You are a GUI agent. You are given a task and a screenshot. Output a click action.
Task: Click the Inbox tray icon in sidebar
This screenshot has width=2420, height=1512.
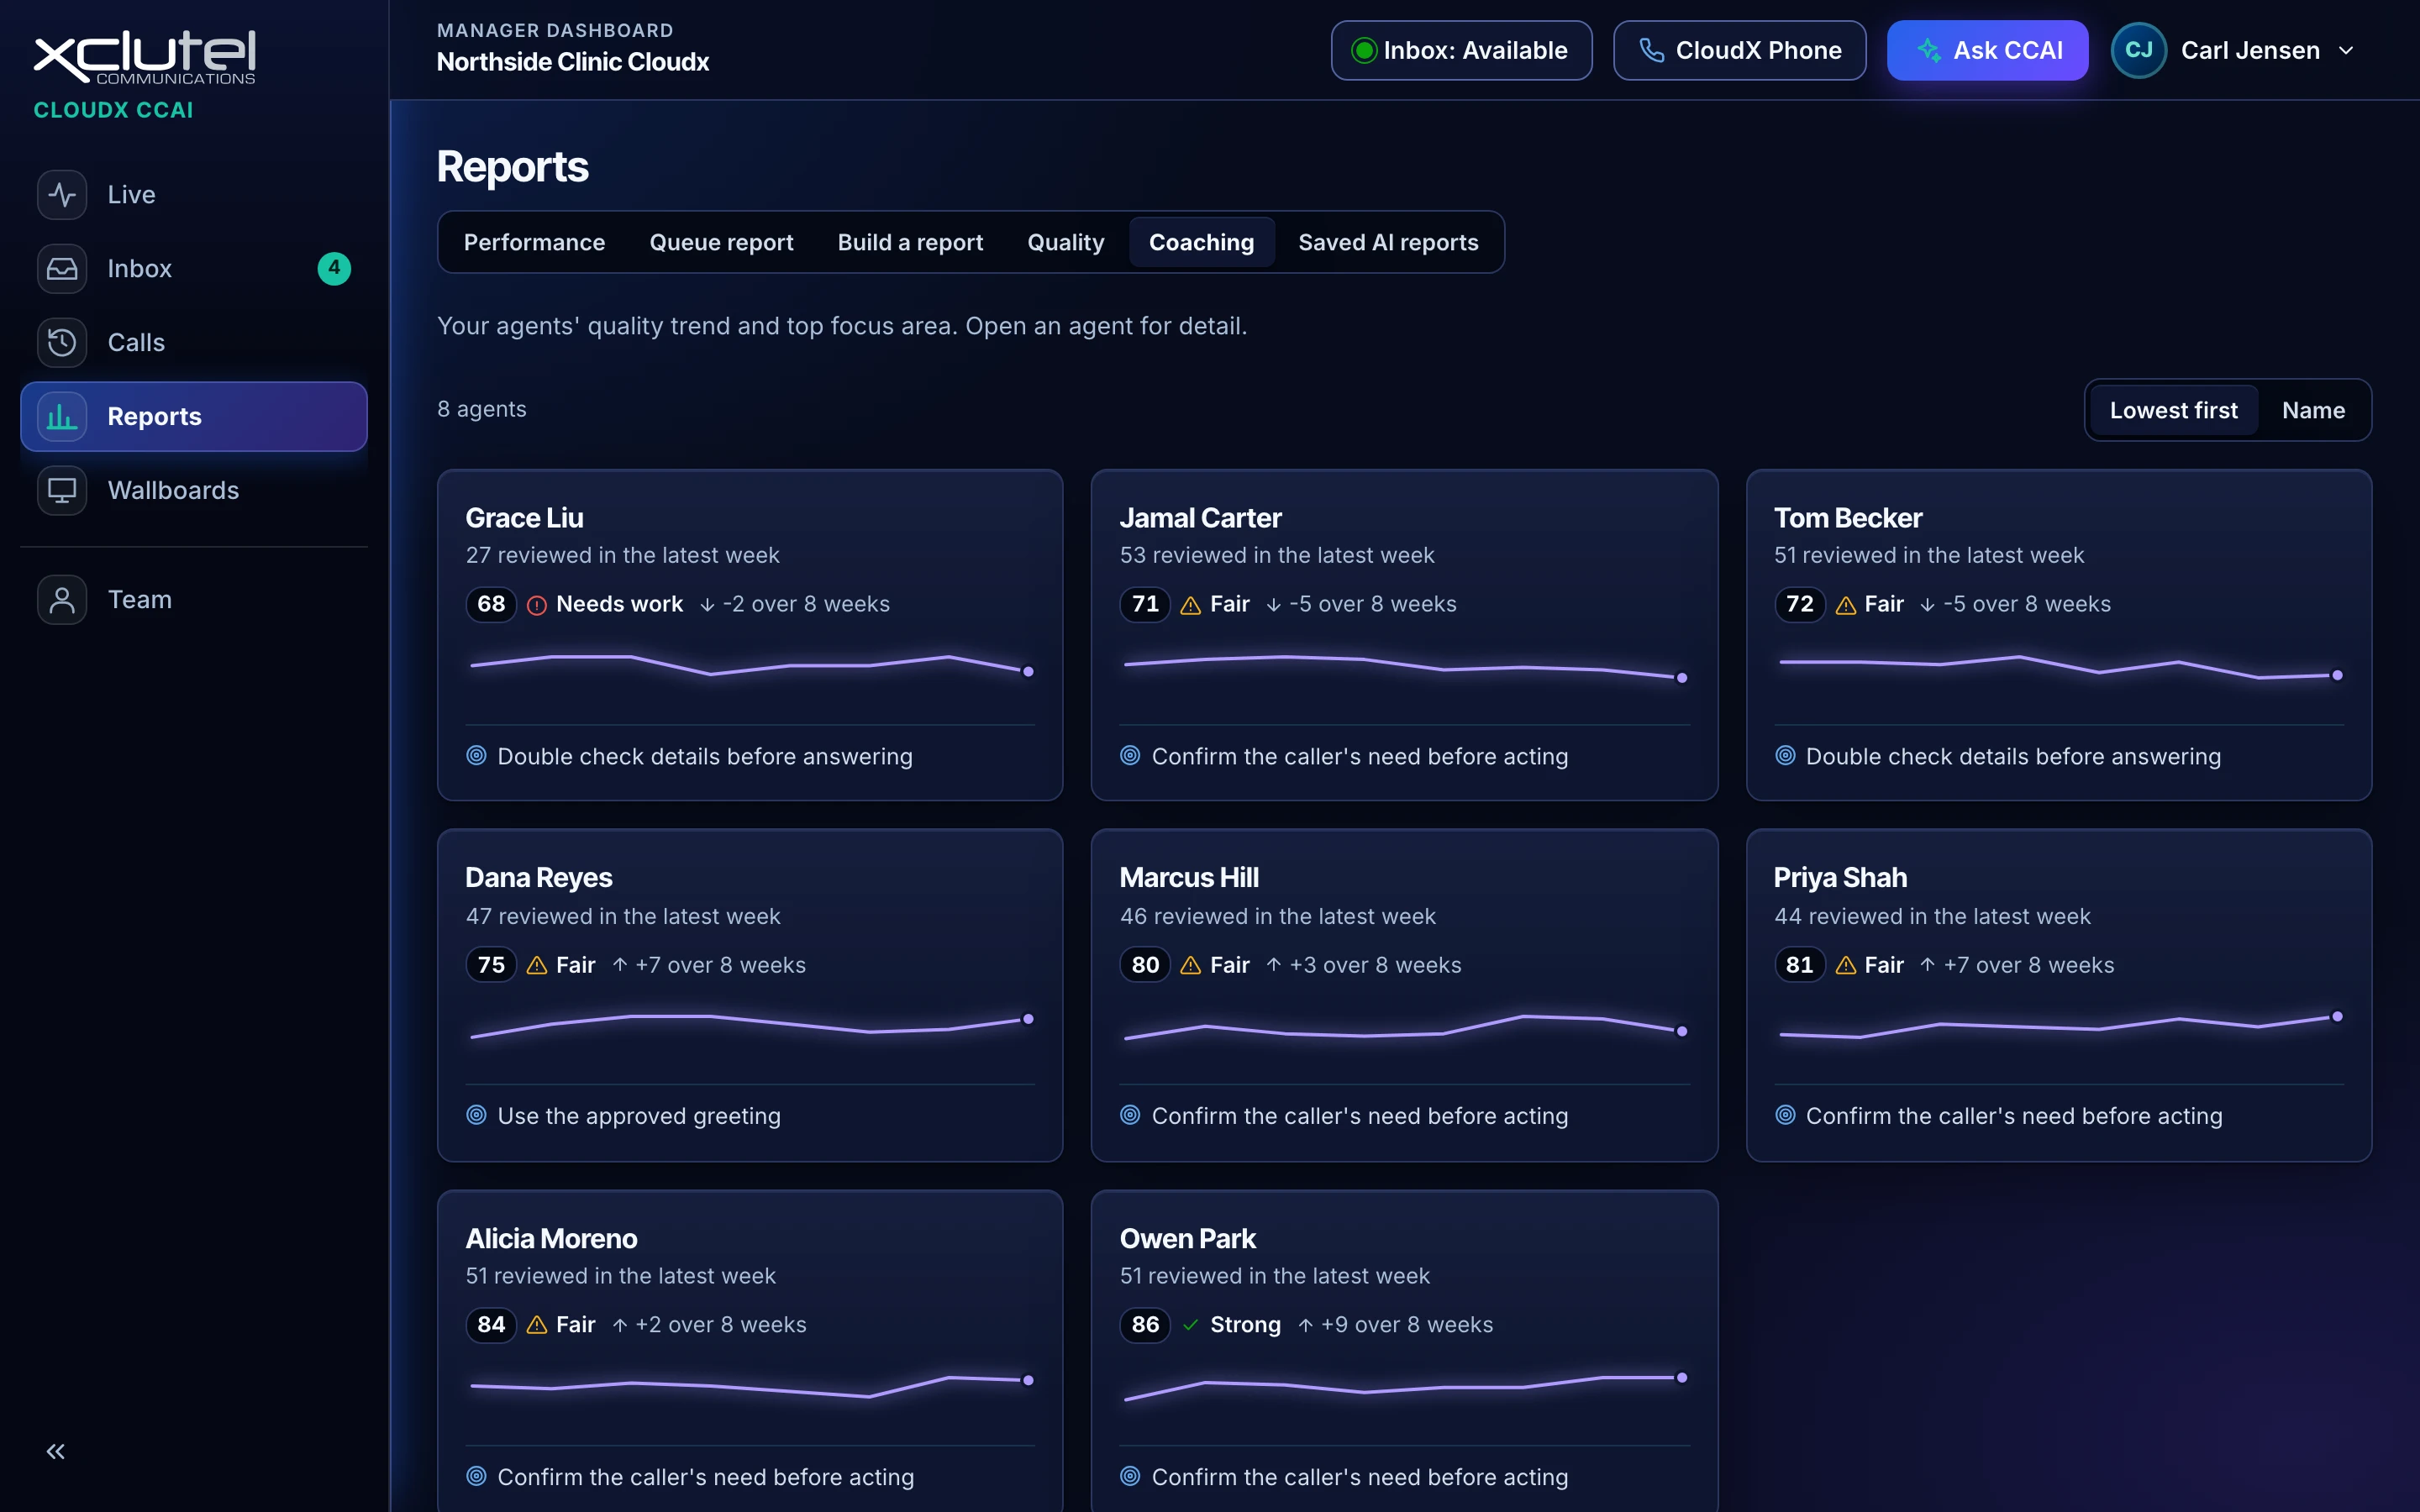62,268
